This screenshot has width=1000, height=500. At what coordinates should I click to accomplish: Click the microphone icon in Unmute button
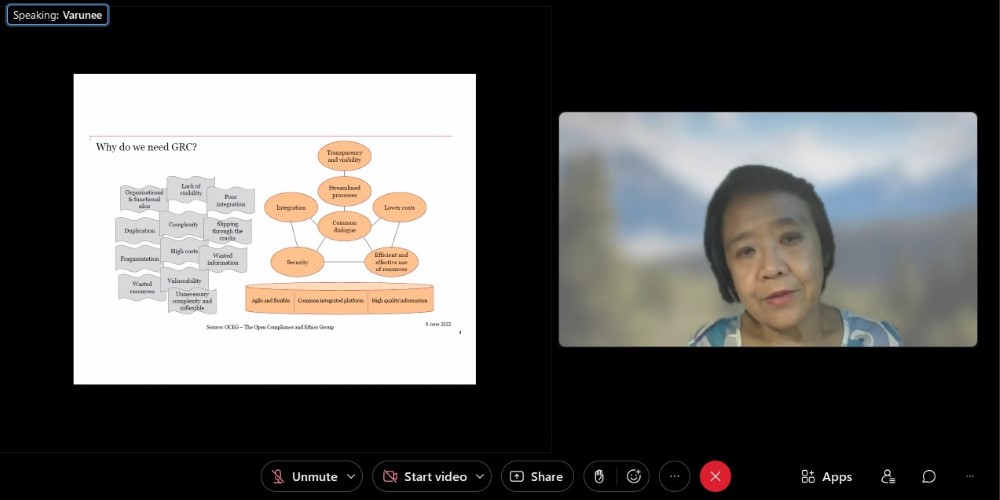coord(277,477)
